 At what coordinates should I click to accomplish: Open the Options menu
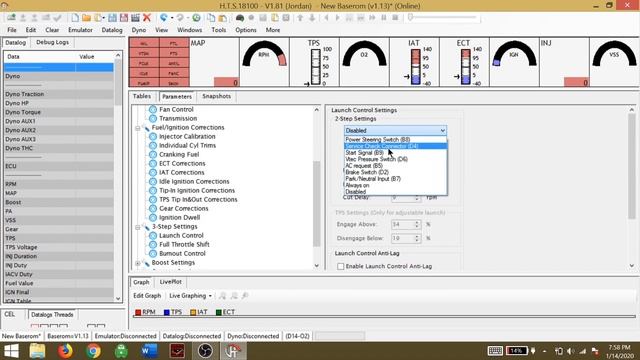coord(246,30)
